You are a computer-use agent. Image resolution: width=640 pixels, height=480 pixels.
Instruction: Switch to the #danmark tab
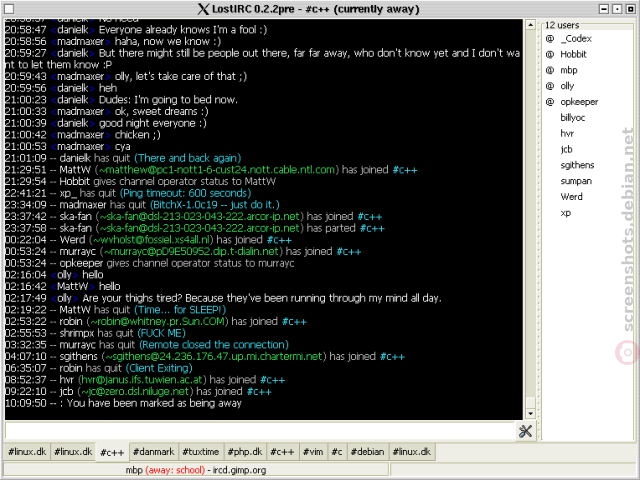tap(153, 452)
